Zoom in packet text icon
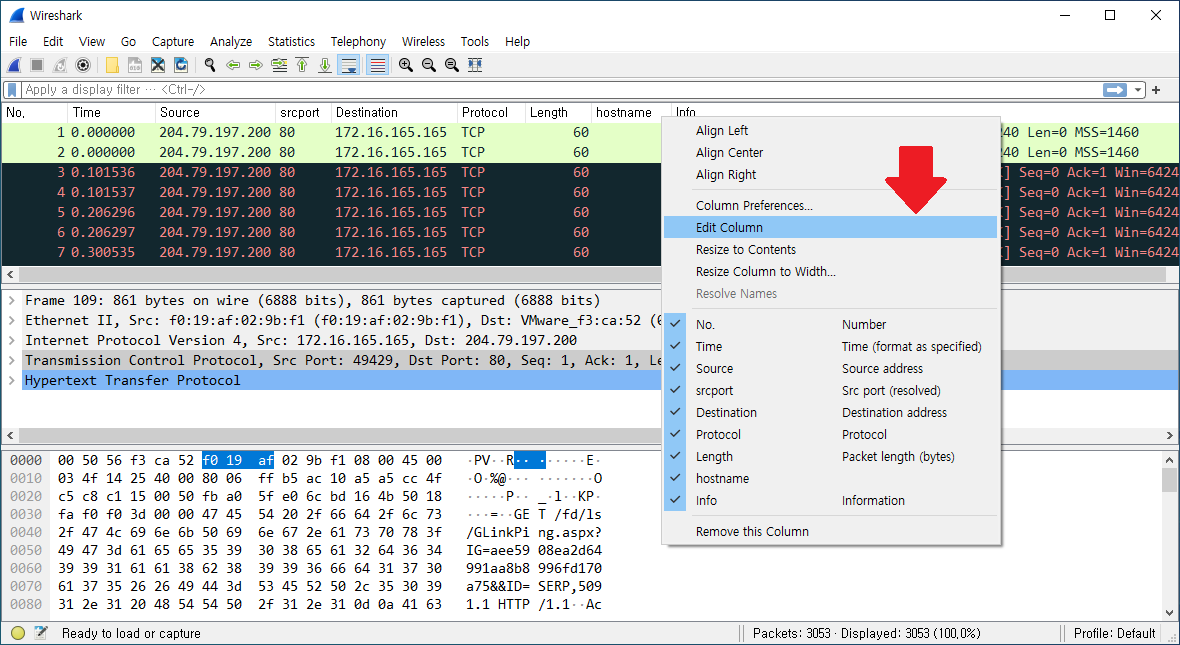 click(x=406, y=65)
